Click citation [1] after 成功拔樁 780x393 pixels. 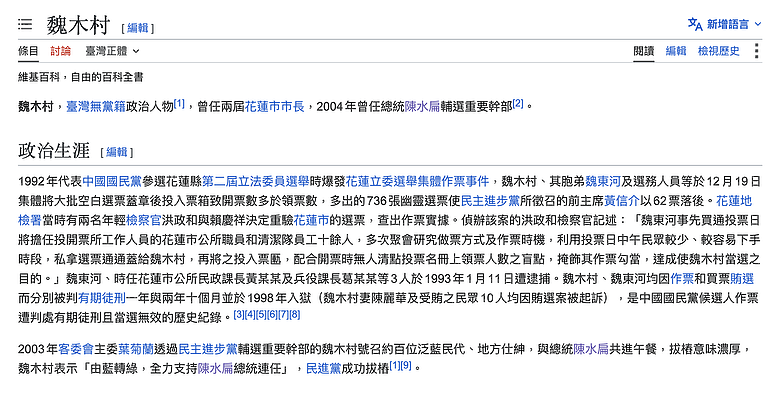[395, 366]
